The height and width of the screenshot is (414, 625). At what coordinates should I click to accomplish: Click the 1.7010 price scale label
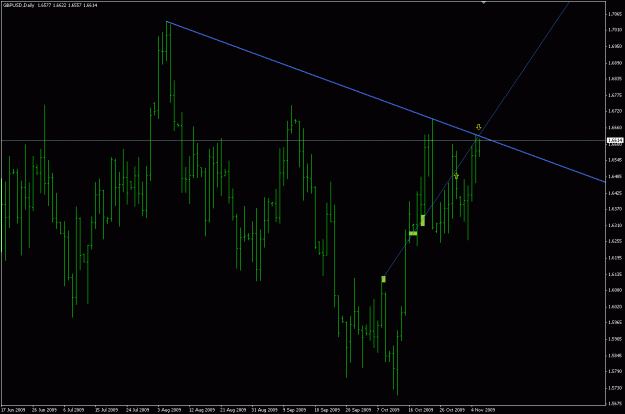tap(615, 30)
